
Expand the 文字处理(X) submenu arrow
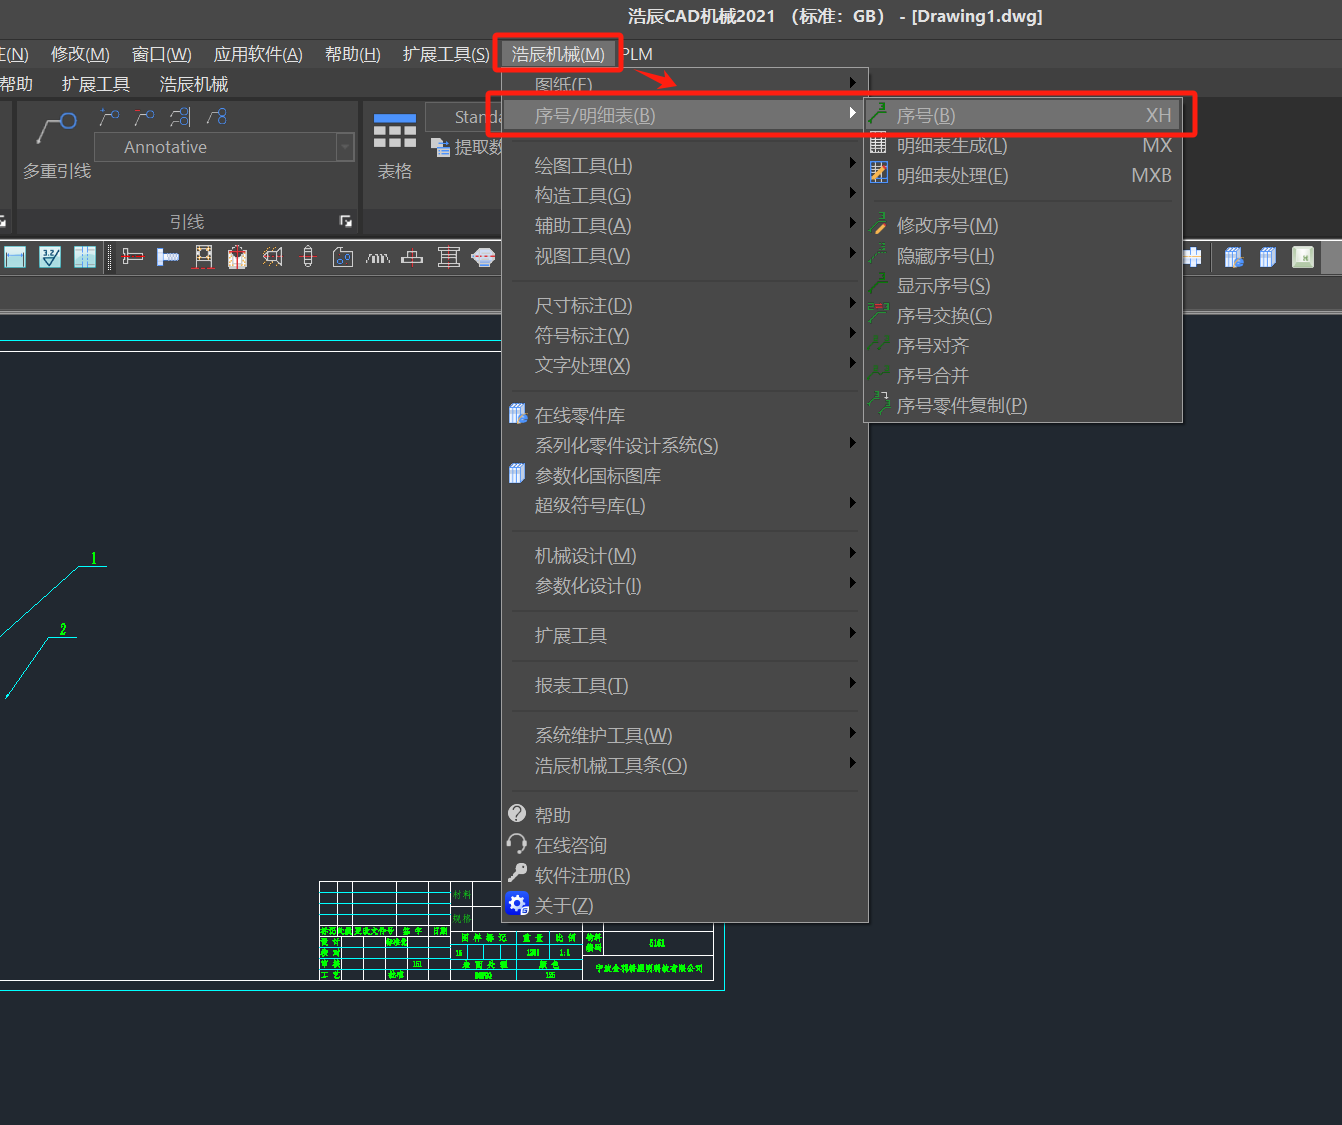(852, 363)
